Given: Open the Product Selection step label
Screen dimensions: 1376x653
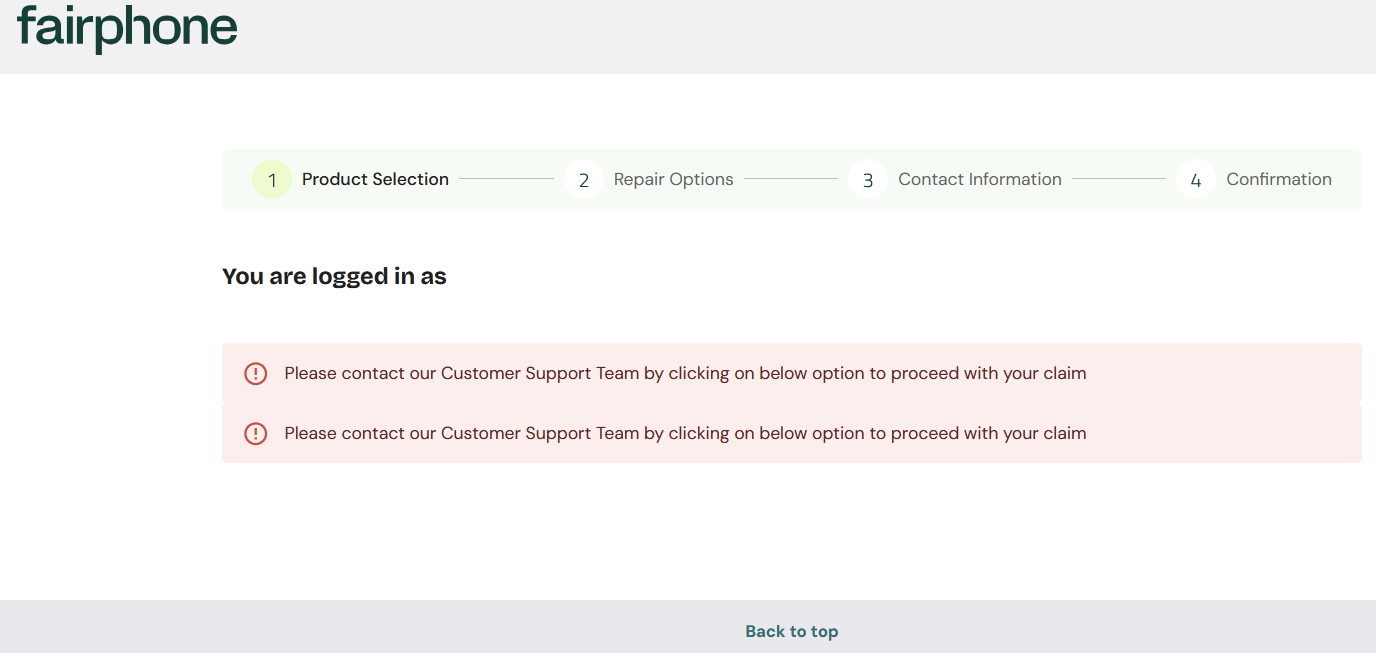Looking at the screenshot, I should pos(375,180).
